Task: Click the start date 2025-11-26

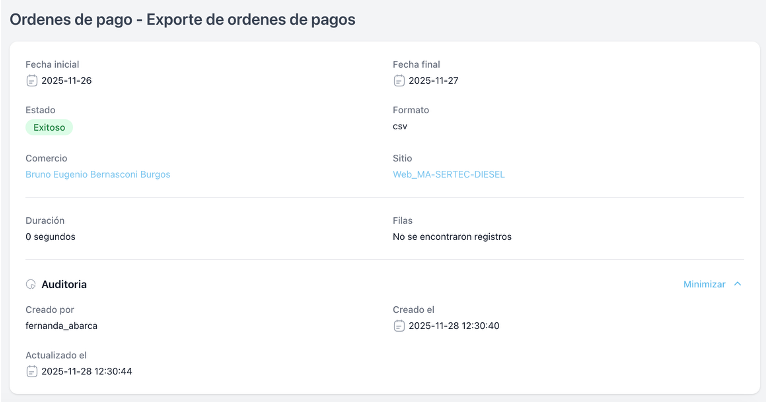Action: click(x=66, y=81)
